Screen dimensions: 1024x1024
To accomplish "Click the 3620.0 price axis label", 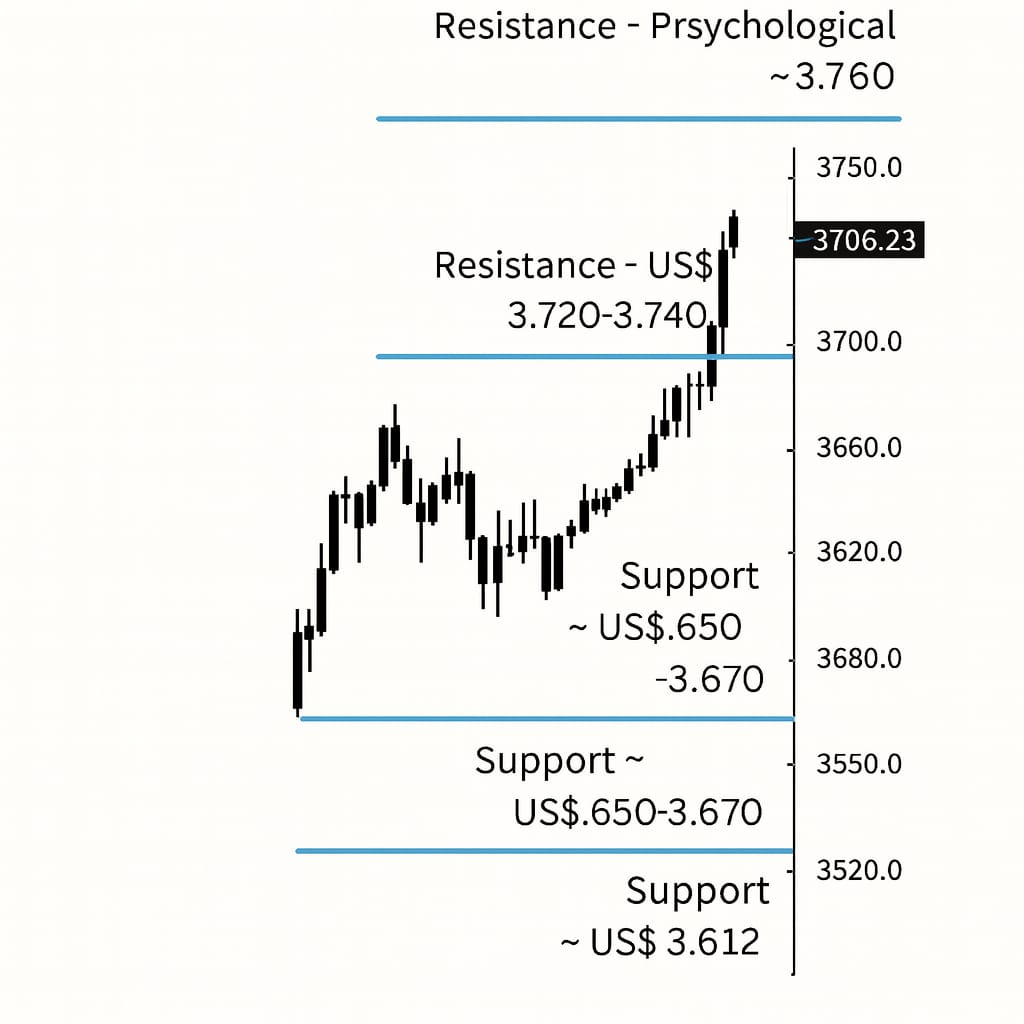I will [x=859, y=552].
